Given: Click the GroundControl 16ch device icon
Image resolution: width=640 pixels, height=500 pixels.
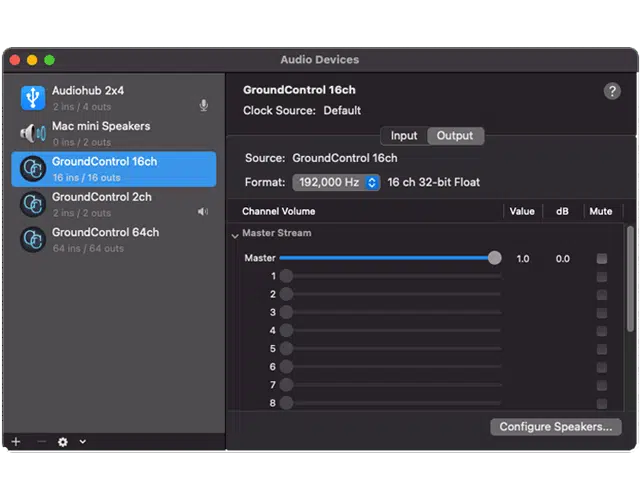Looking at the screenshot, I should [x=33, y=169].
